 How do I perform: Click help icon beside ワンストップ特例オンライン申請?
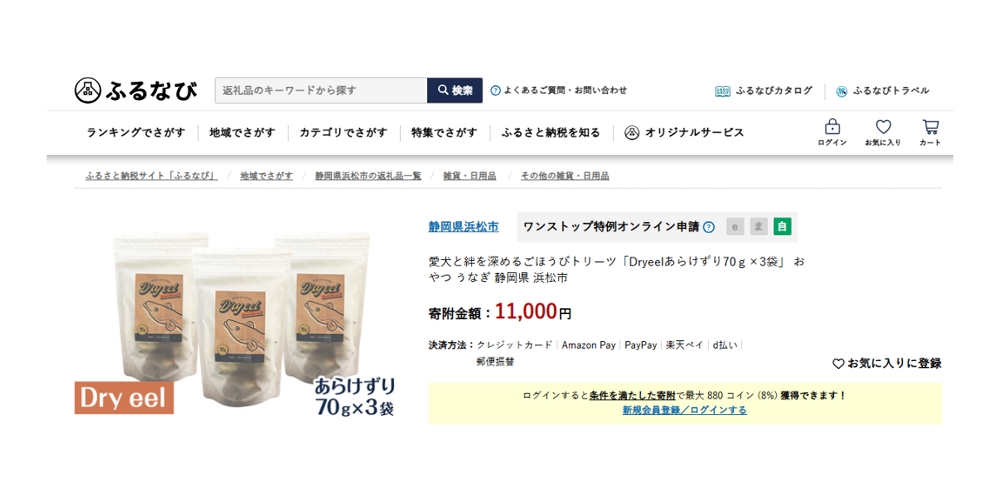[x=709, y=227]
